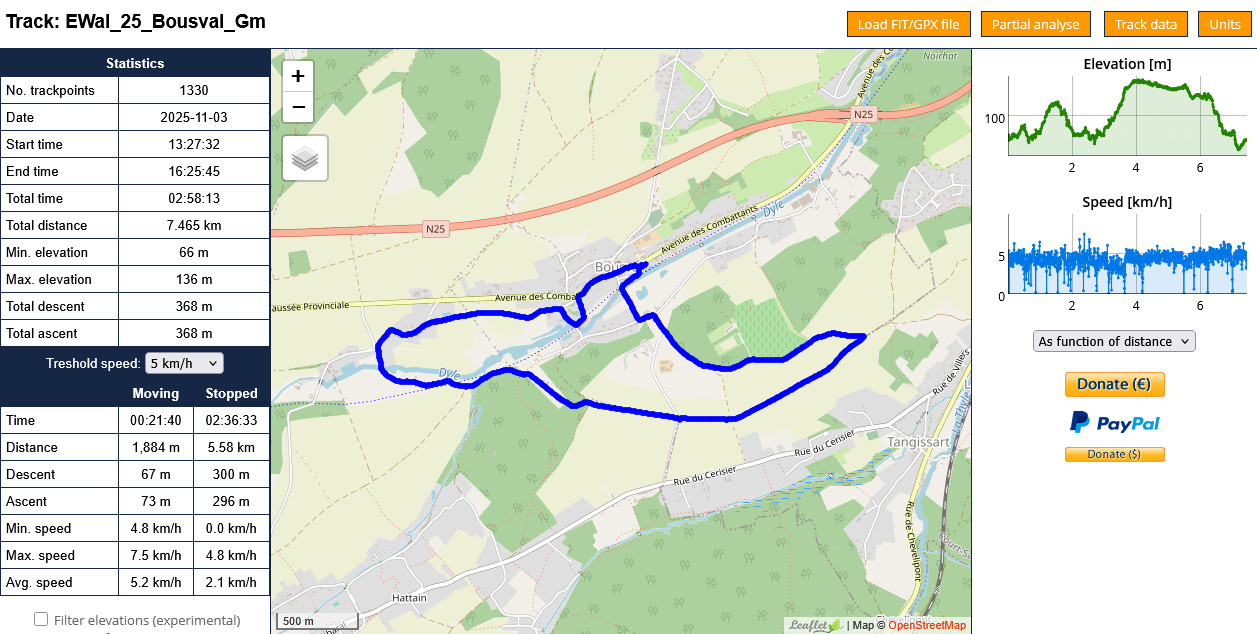Open the map layers control
Image resolution: width=1257 pixels, height=634 pixels.
pyautogui.click(x=305, y=158)
